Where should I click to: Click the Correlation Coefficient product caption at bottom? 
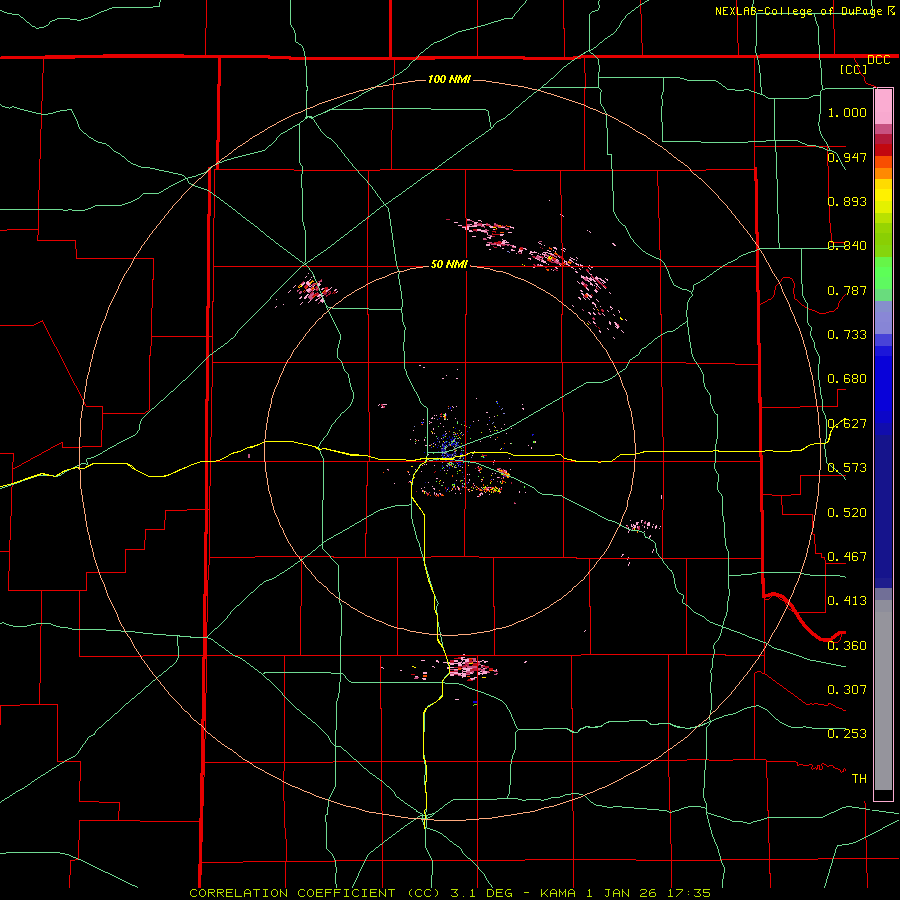click(450, 893)
